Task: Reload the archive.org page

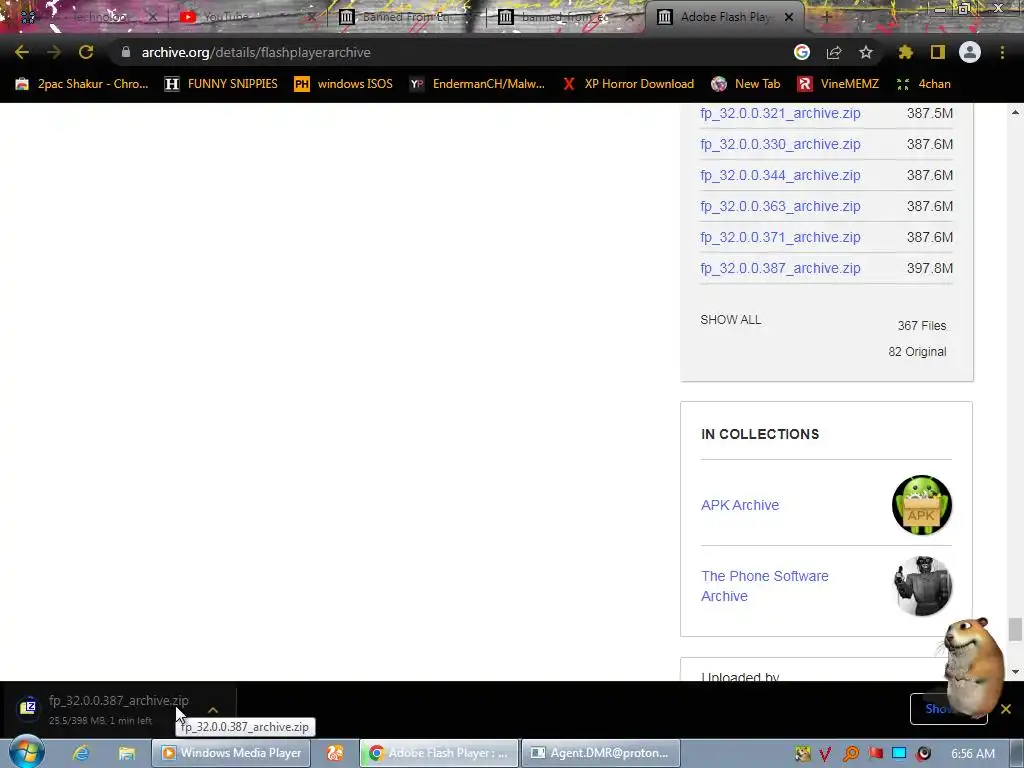Action: pyautogui.click(x=86, y=52)
